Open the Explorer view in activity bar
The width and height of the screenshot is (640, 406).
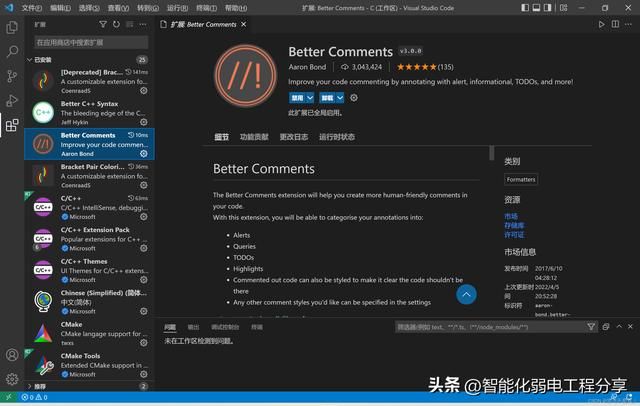pos(12,24)
